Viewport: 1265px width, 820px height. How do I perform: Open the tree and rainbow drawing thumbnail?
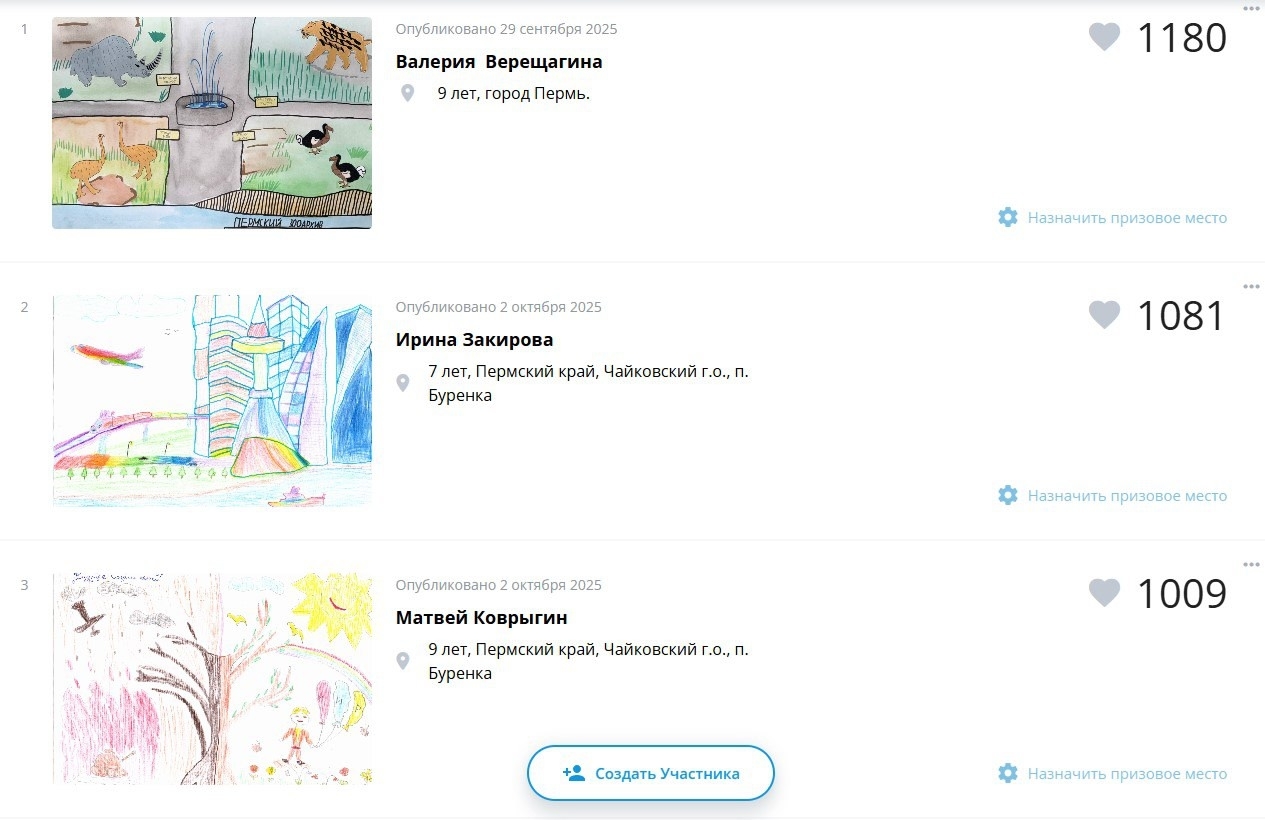pyautogui.click(x=212, y=679)
